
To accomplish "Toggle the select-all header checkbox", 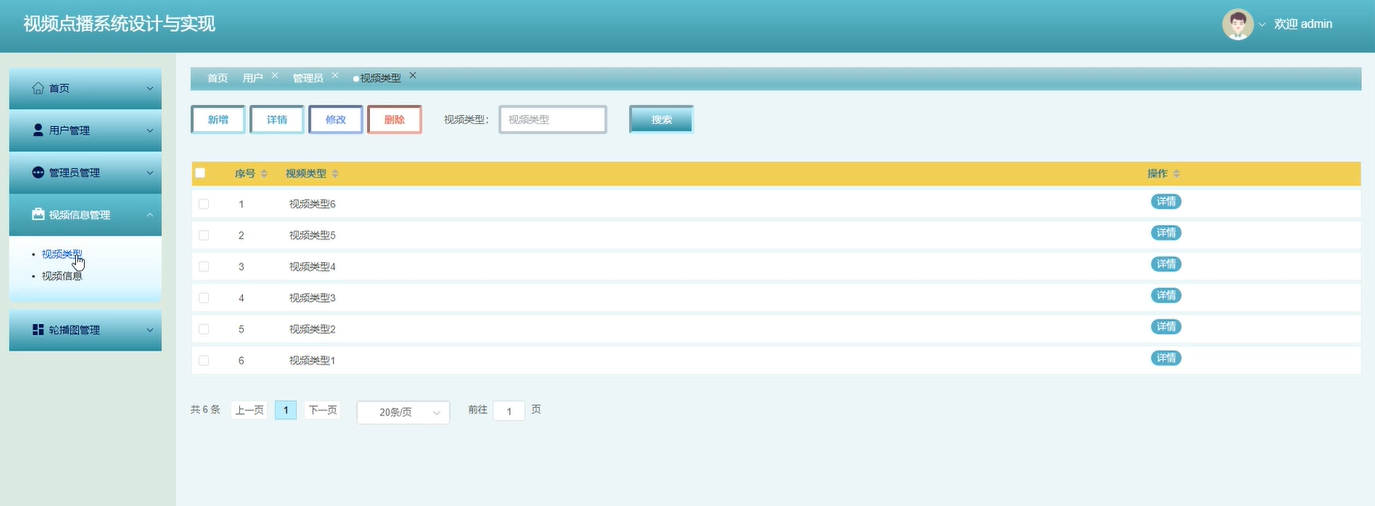I will [200, 173].
